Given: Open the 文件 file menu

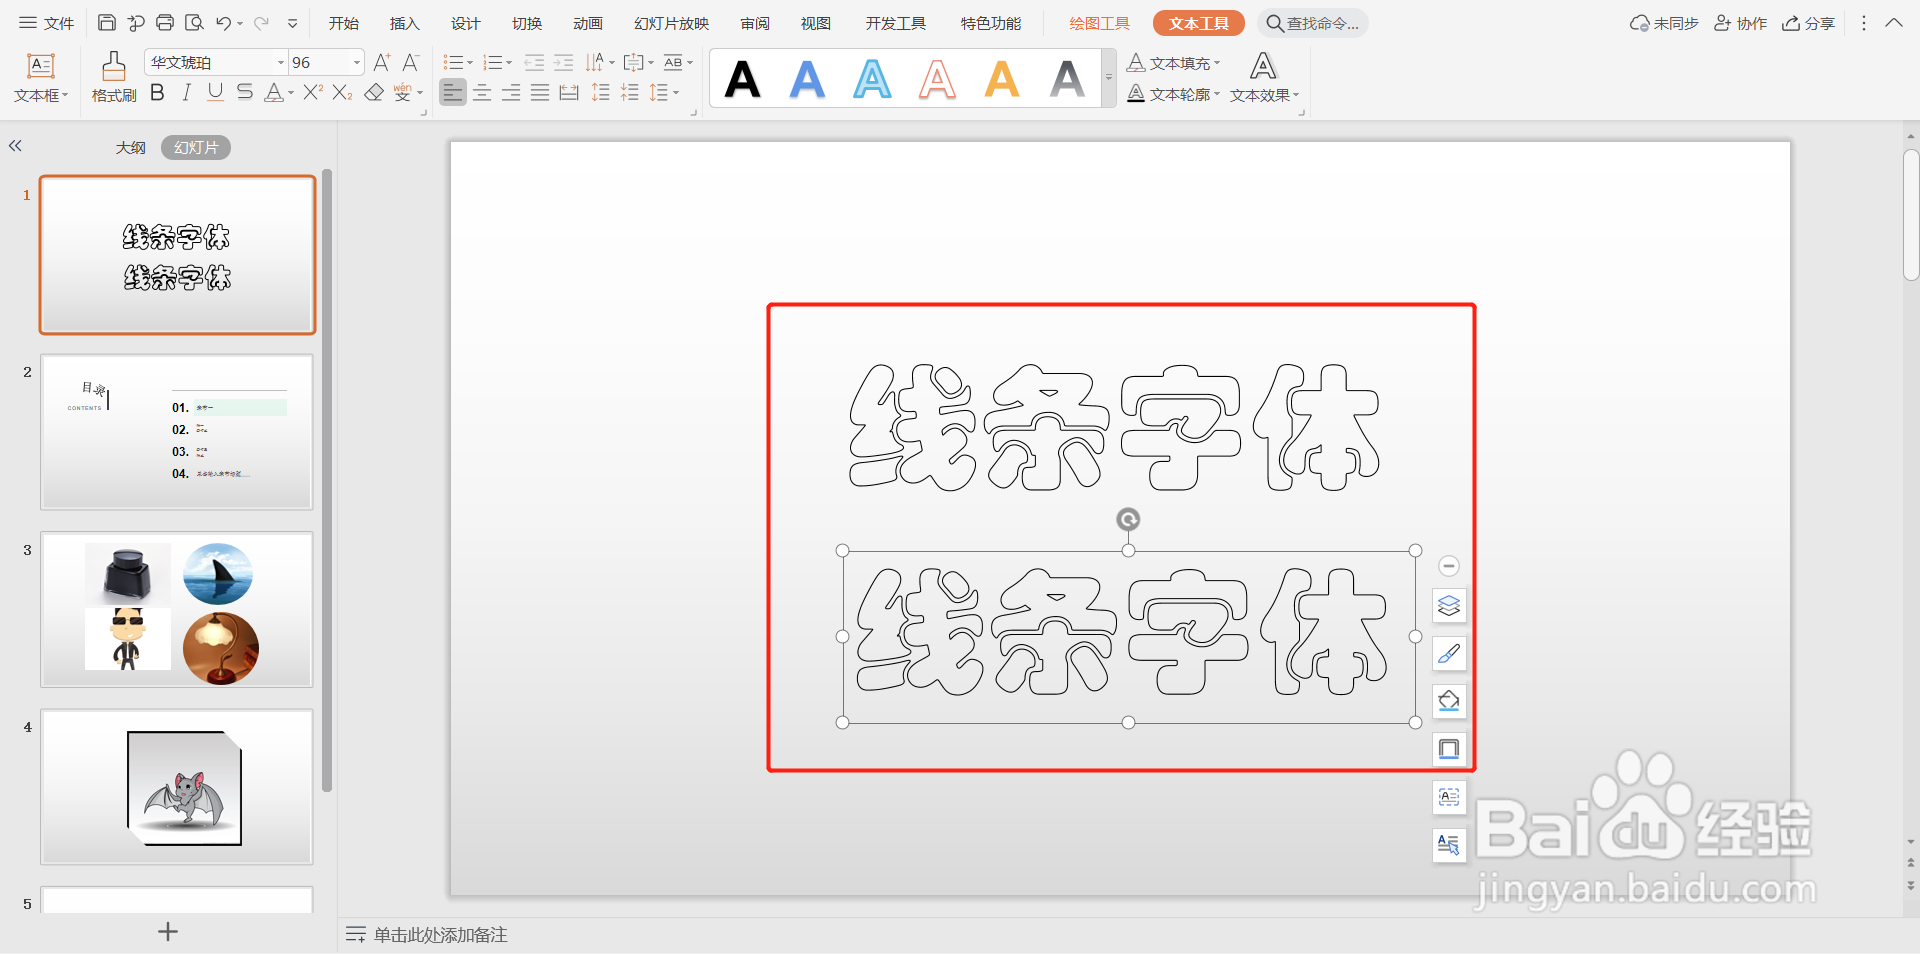Looking at the screenshot, I should (47, 23).
